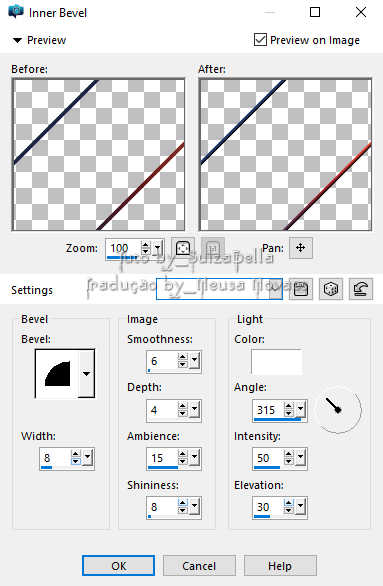Click the light angle dial
Viewport: 383px width, 586px height.
pos(338,410)
